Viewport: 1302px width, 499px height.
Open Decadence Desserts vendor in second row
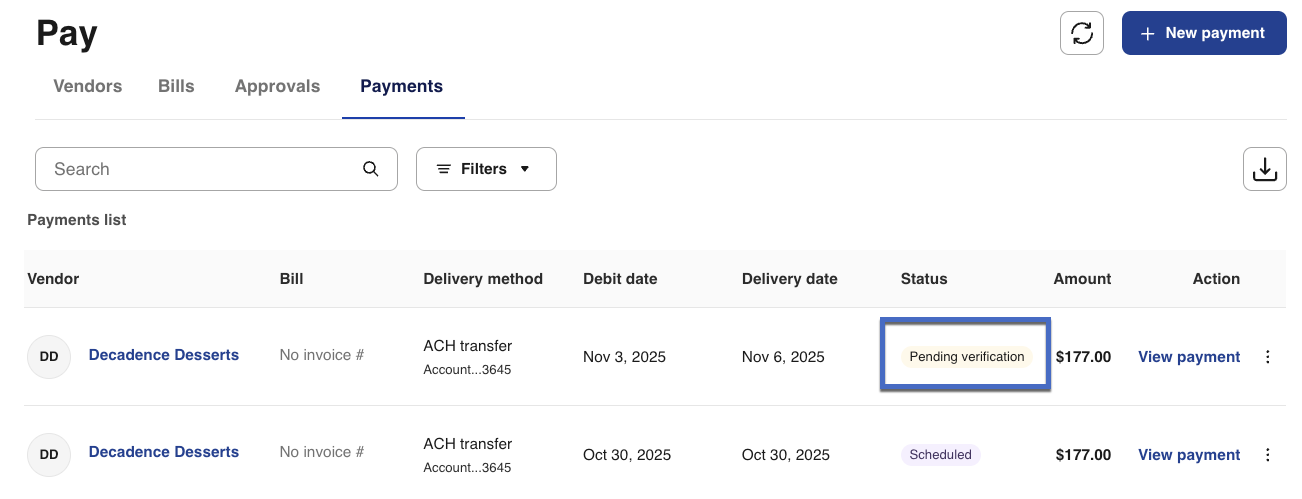[164, 452]
